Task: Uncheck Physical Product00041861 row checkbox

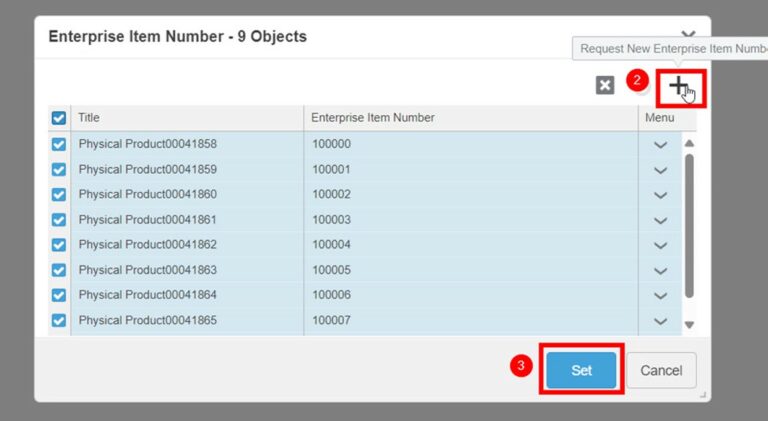Action: click(59, 220)
